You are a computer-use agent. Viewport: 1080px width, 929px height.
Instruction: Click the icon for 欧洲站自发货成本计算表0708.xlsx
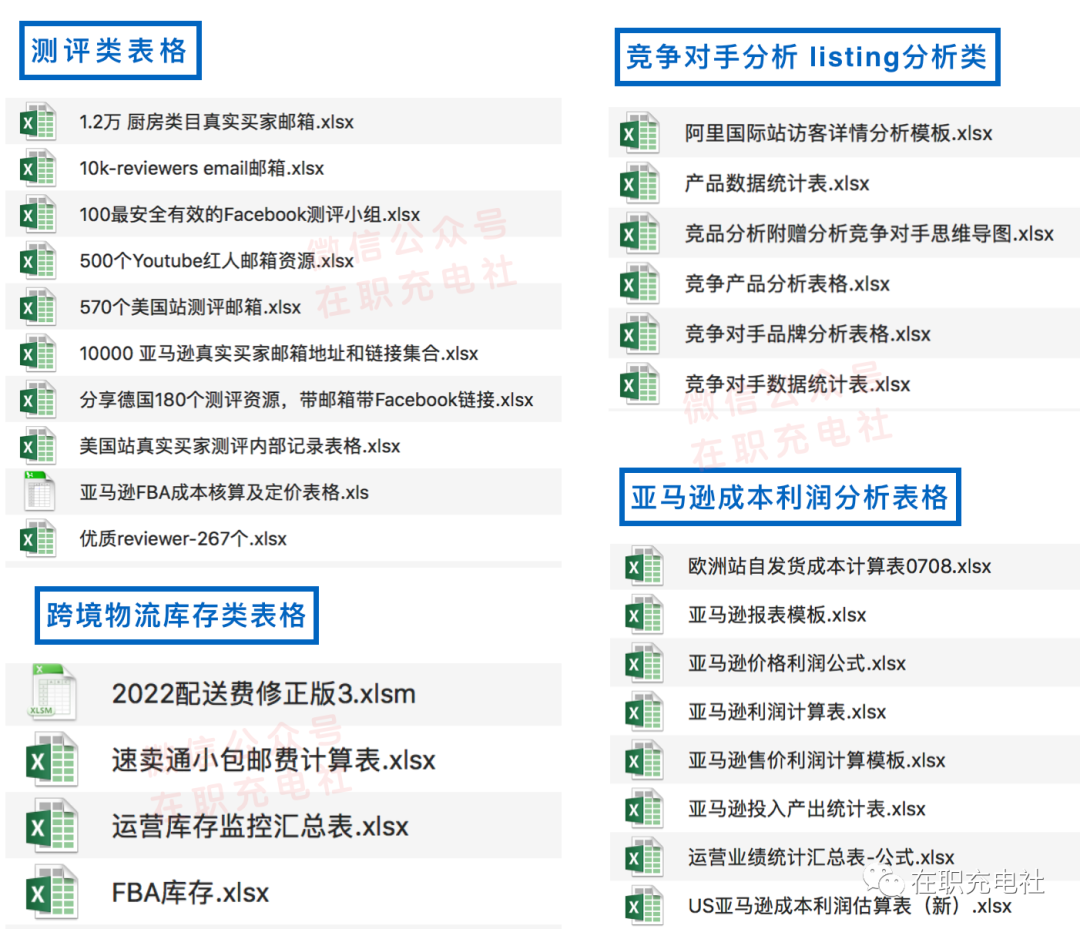[x=644, y=566]
